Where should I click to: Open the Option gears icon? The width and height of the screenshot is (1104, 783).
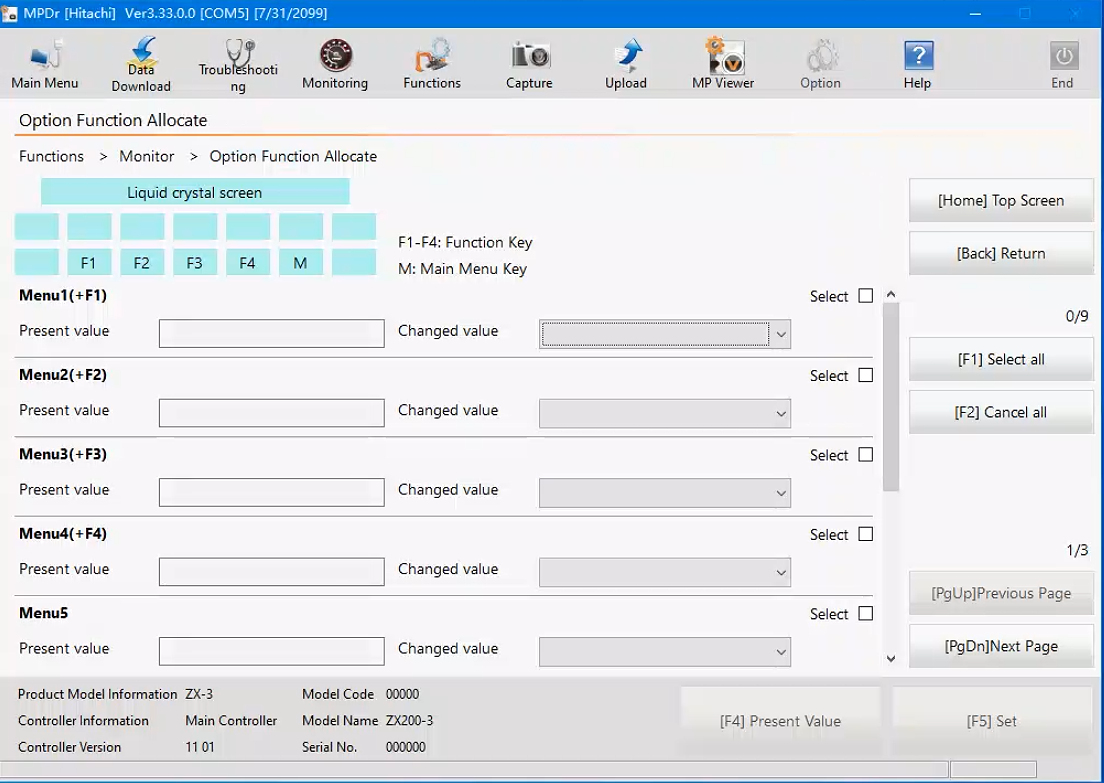pos(820,65)
